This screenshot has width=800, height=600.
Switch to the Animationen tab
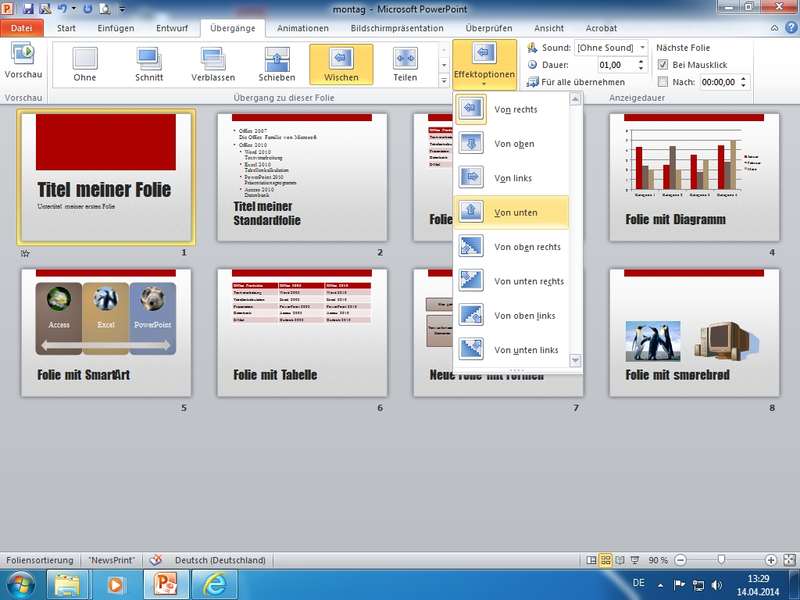point(302,28)
